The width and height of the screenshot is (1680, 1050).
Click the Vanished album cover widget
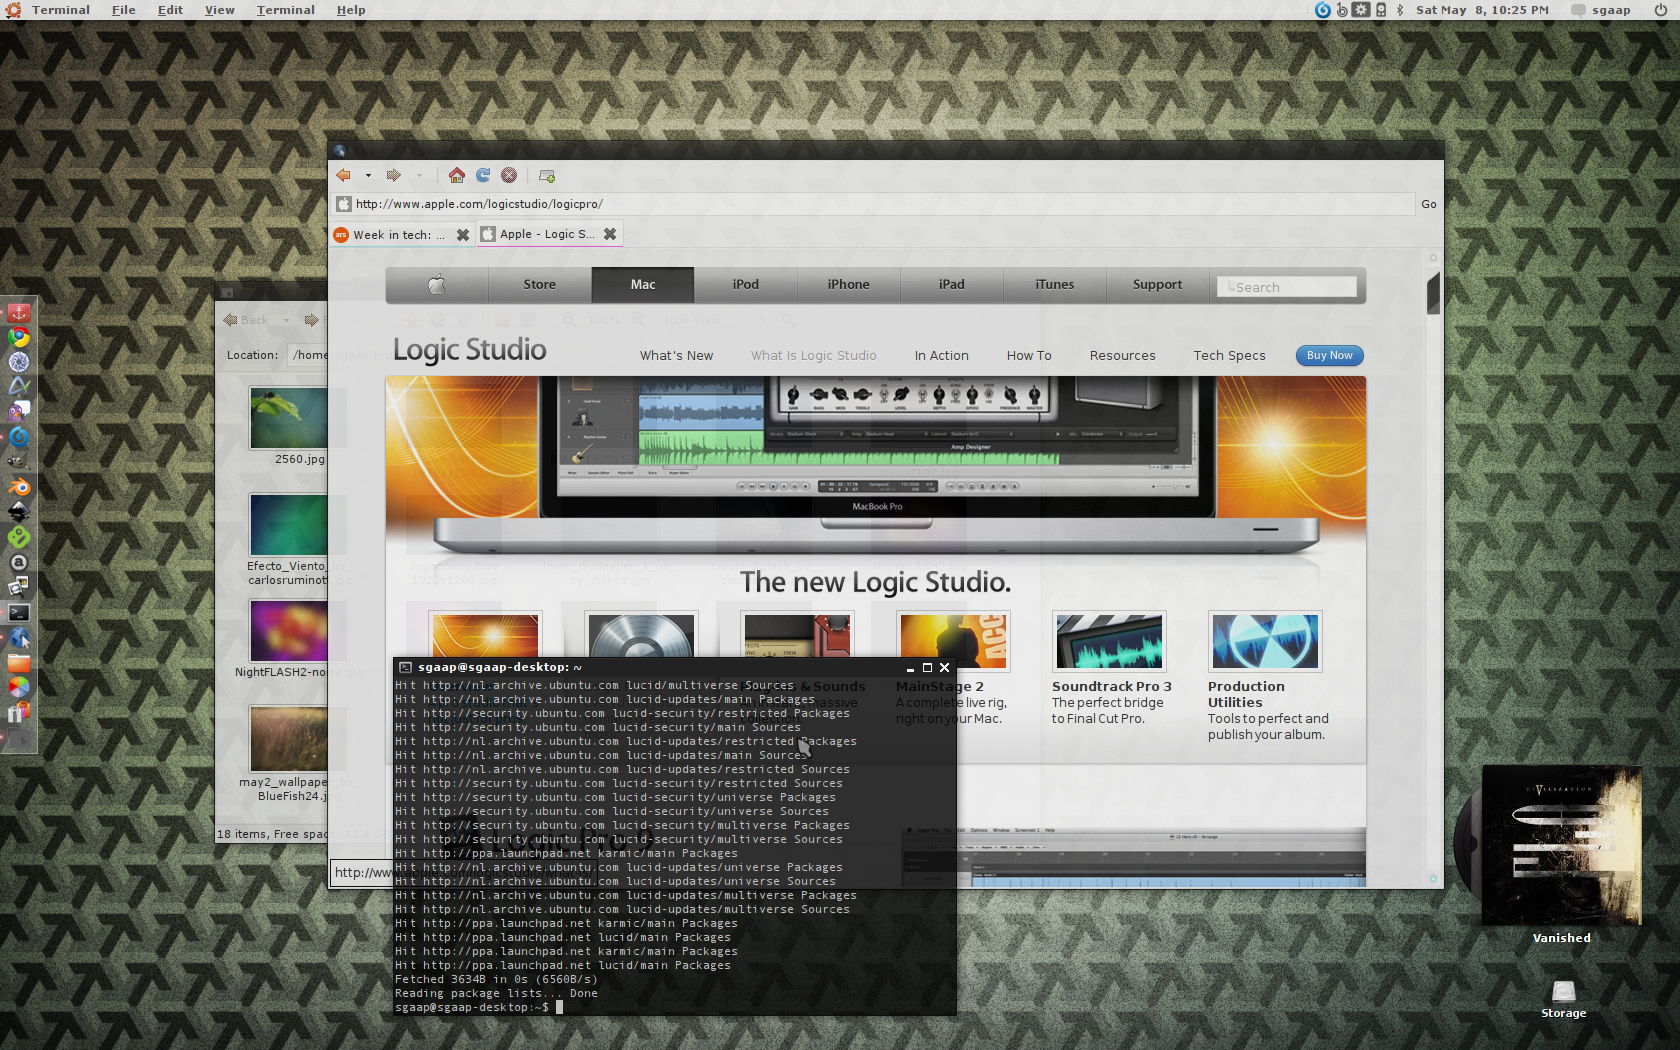[1562, 846]
